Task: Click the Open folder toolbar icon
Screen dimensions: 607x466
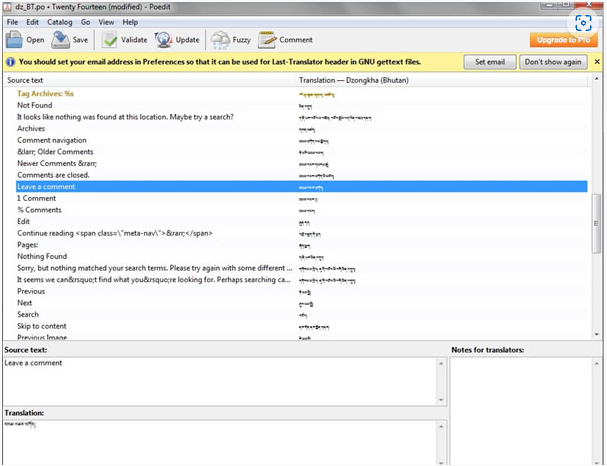Action: pyautogui.click(x=15, y=40)
